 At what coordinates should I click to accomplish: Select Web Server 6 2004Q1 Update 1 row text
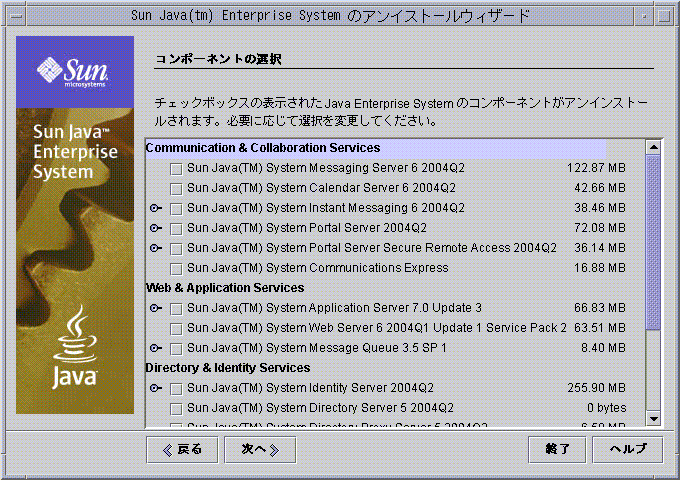(x=377, y=328)
